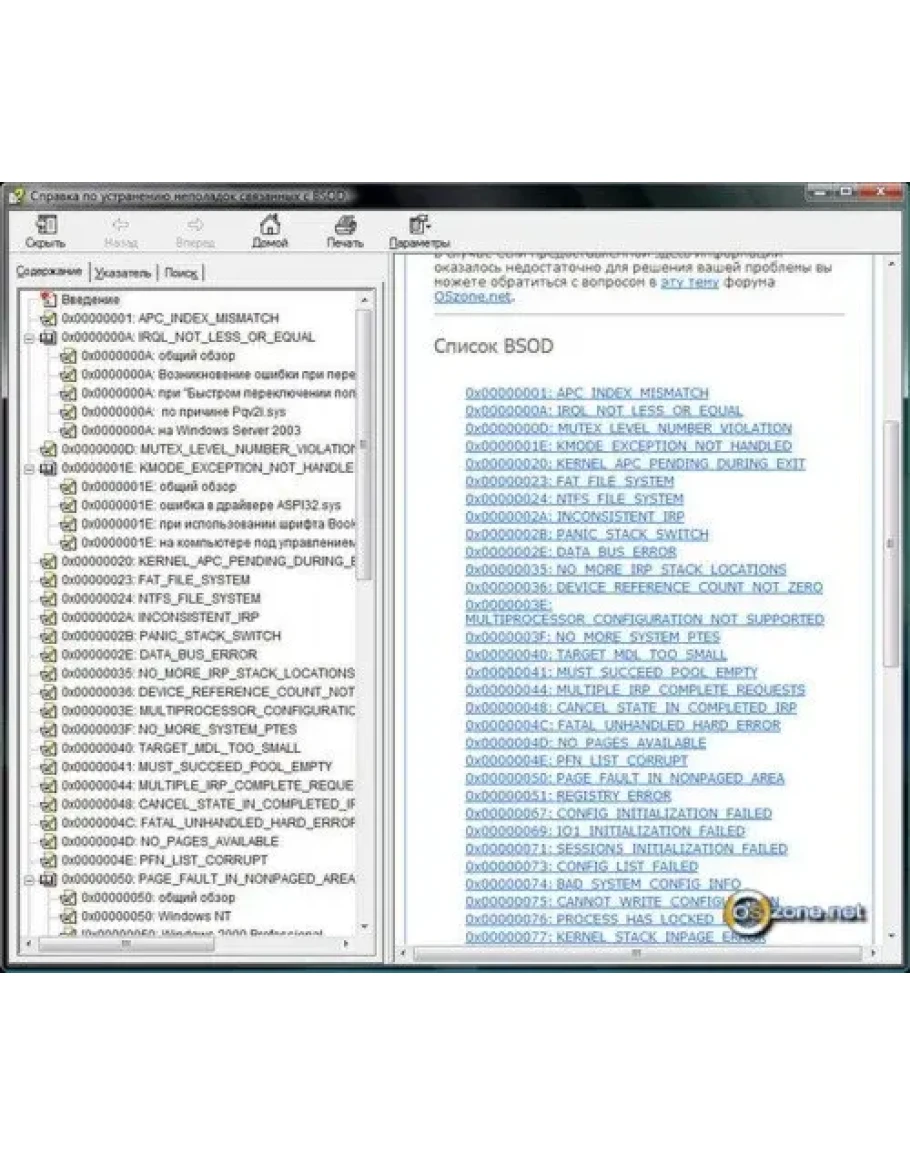This screenshot has height=1155, width=910.
Task: Click the Введение topic page icon
Action: (48, 299)
